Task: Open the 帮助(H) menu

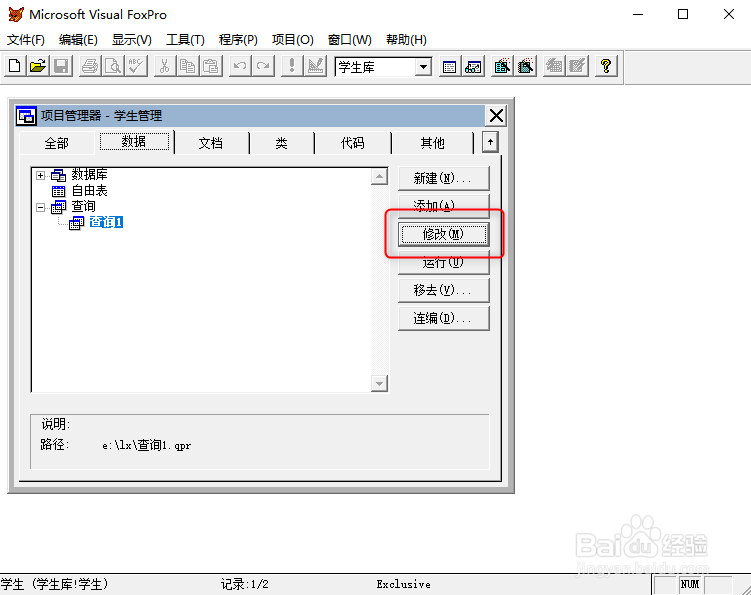Action: [406, 40]
